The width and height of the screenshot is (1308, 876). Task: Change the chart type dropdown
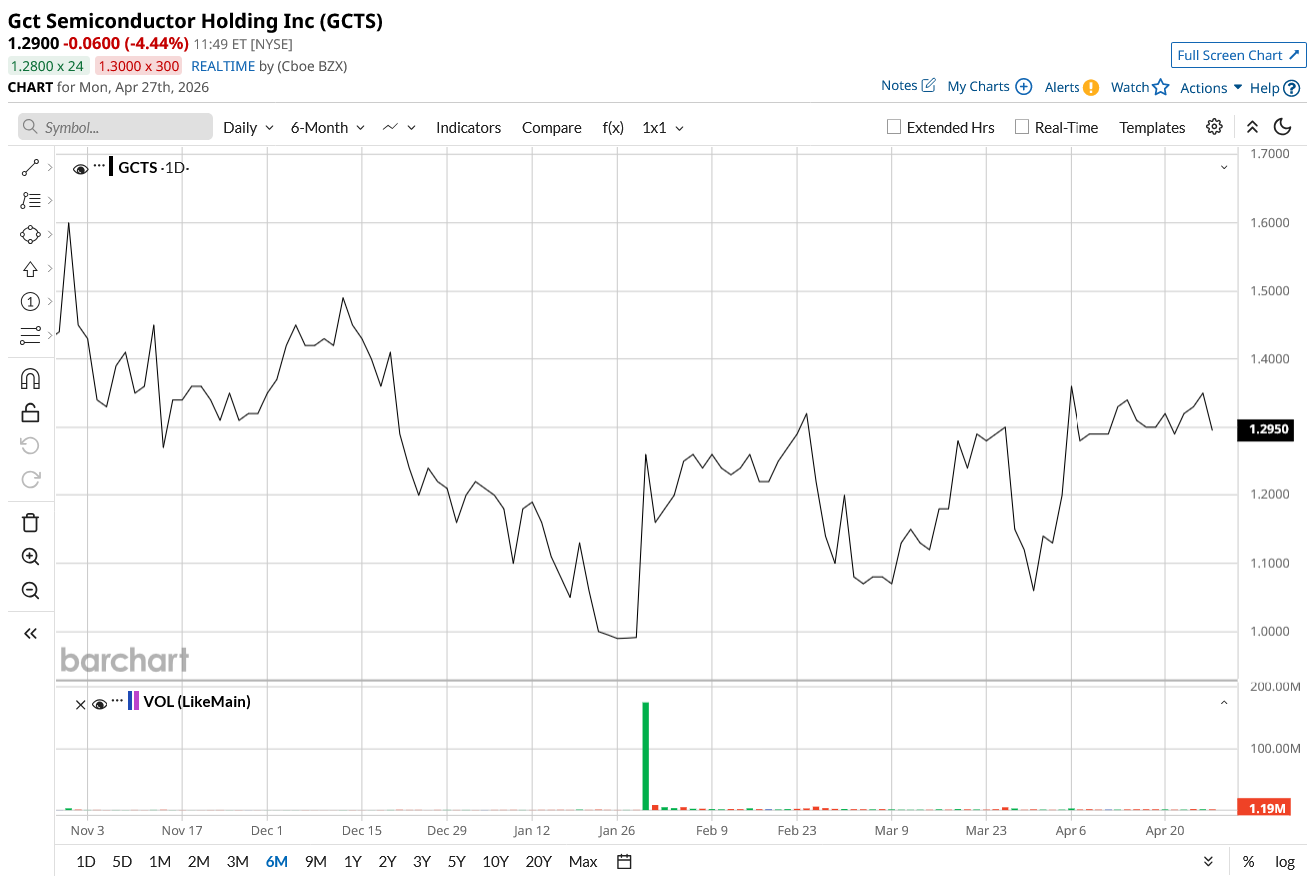pyautogui.click(x=401, y=127)
